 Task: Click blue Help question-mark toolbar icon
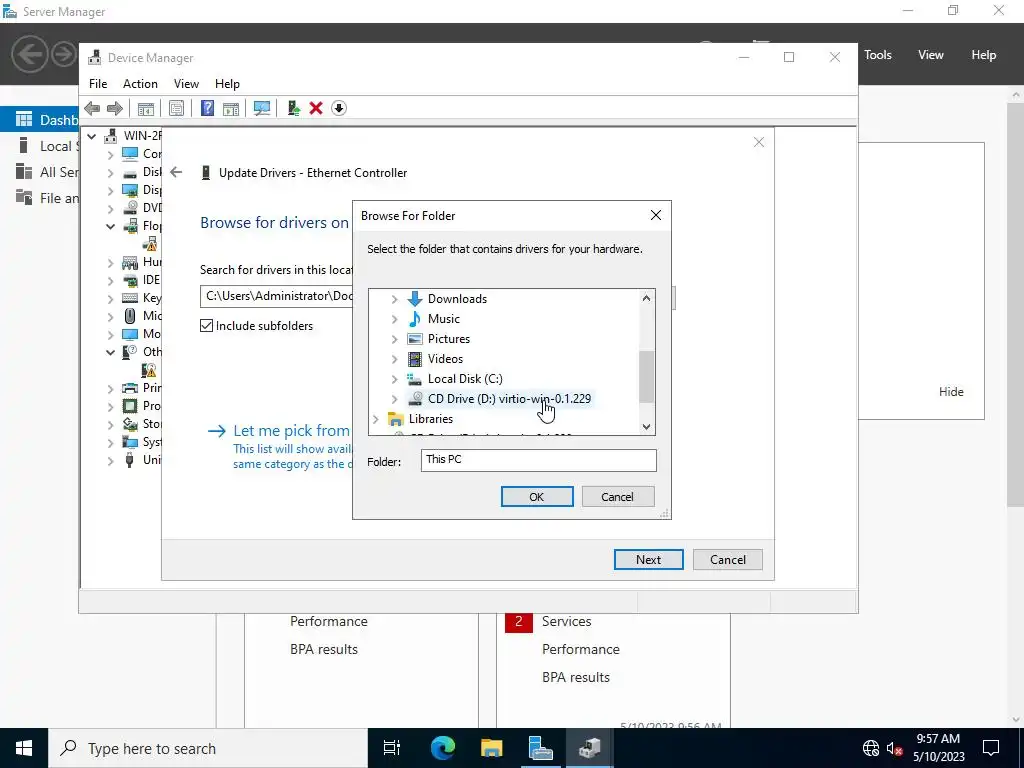207,108
